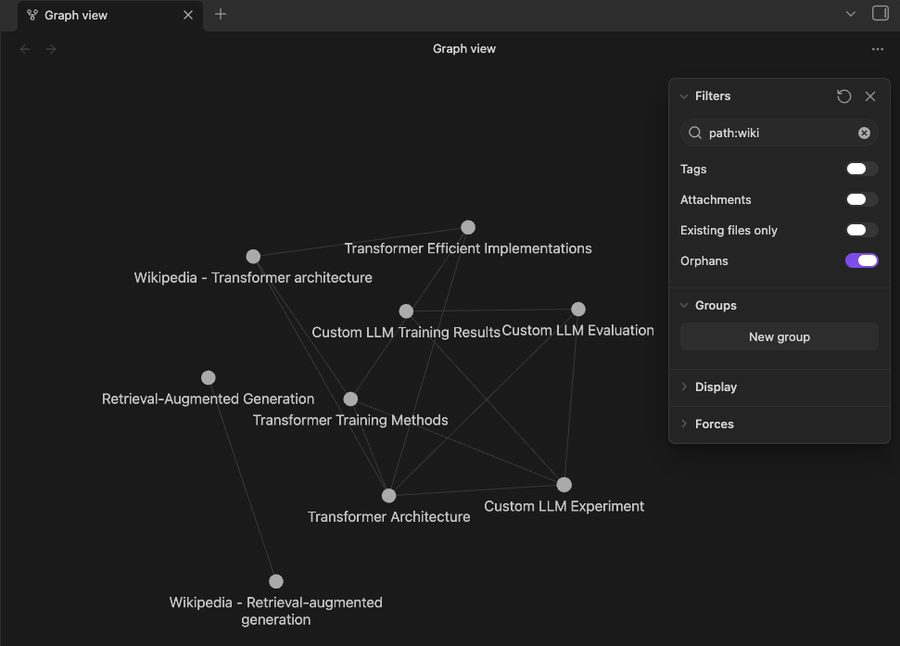The height and width of the screenshot is (646, 900).
Task: Open a new tab with plus icon
Action: click(x=220, y=14)
